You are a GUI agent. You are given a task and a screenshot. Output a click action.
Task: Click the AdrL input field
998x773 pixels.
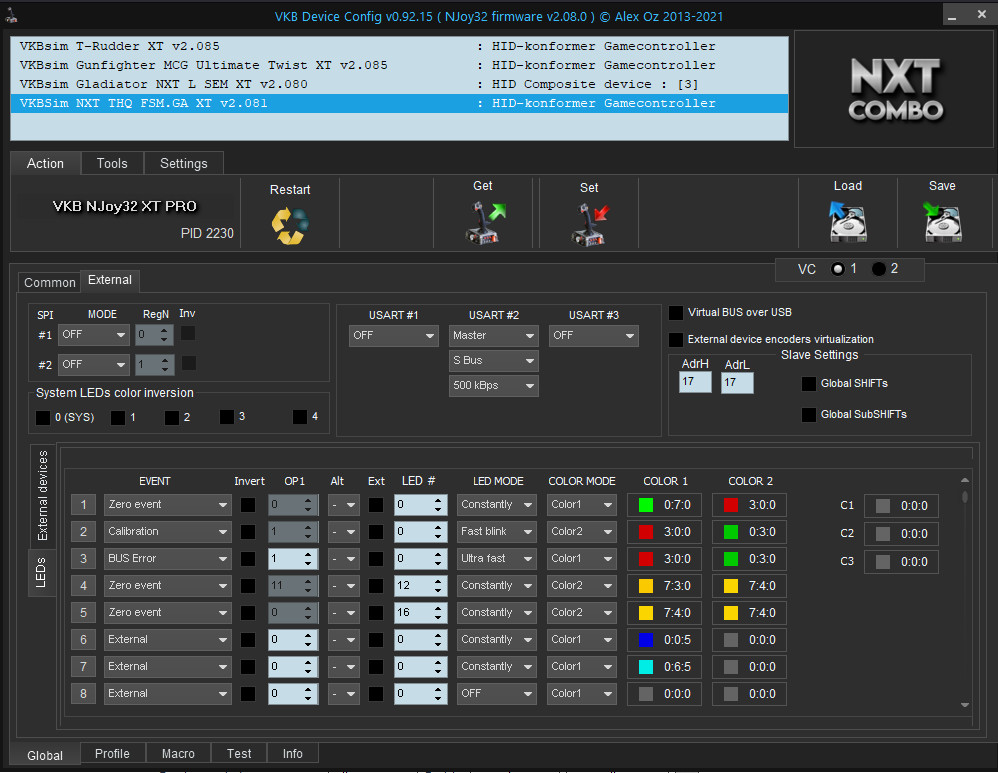coord(737,383)
